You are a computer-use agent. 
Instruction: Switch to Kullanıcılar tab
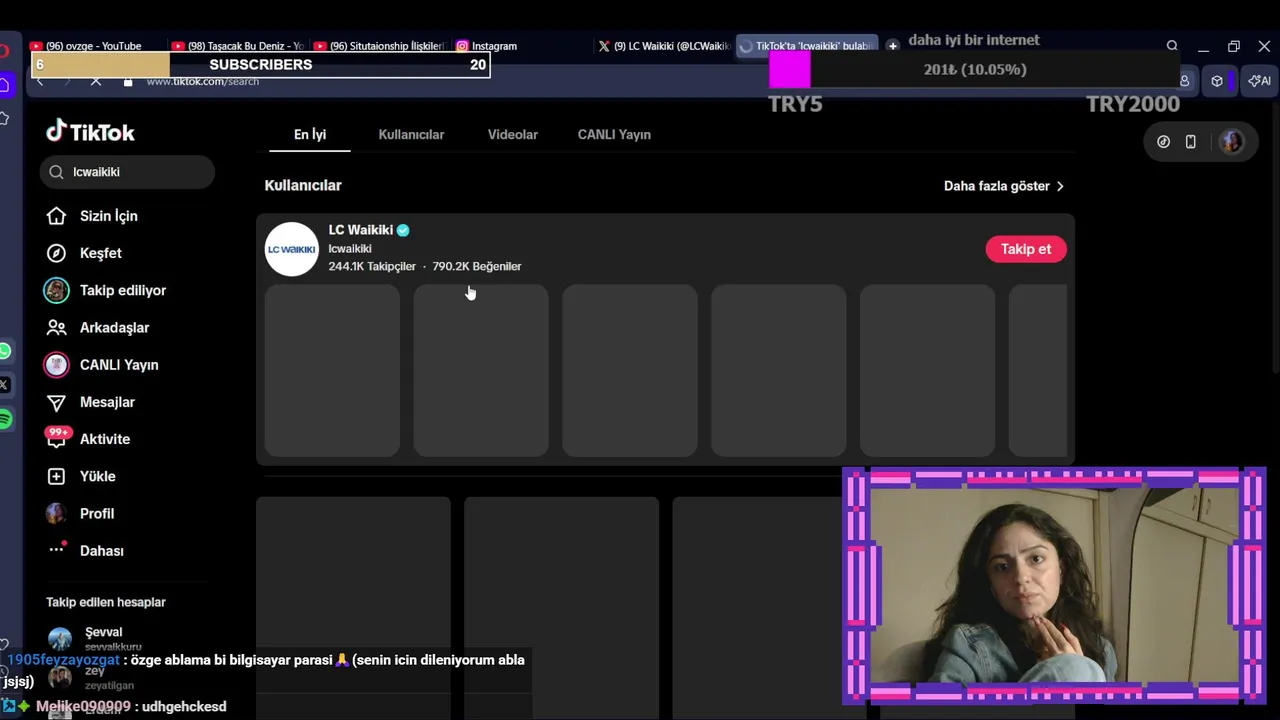411,134
